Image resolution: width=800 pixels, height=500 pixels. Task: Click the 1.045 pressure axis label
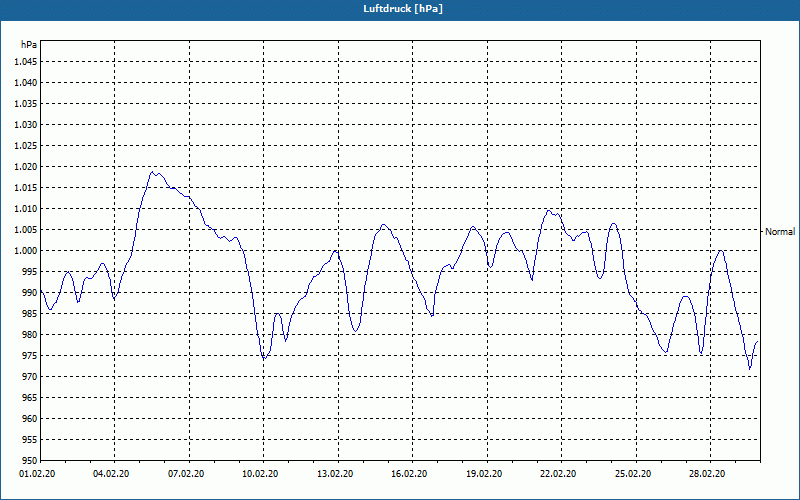(x=26, y=62)
